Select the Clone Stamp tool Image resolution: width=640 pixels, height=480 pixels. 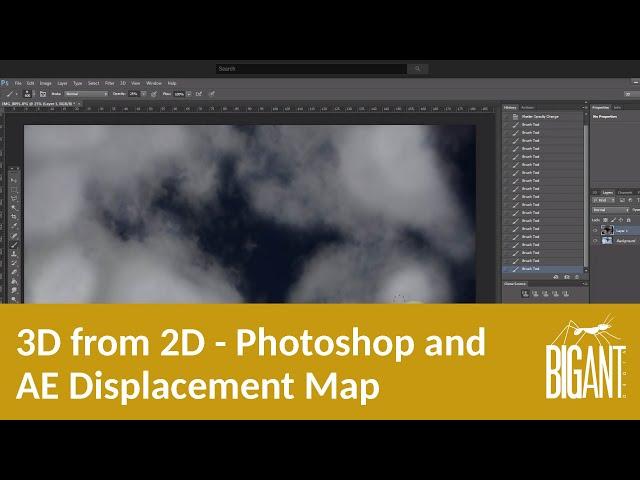point(14,253)
